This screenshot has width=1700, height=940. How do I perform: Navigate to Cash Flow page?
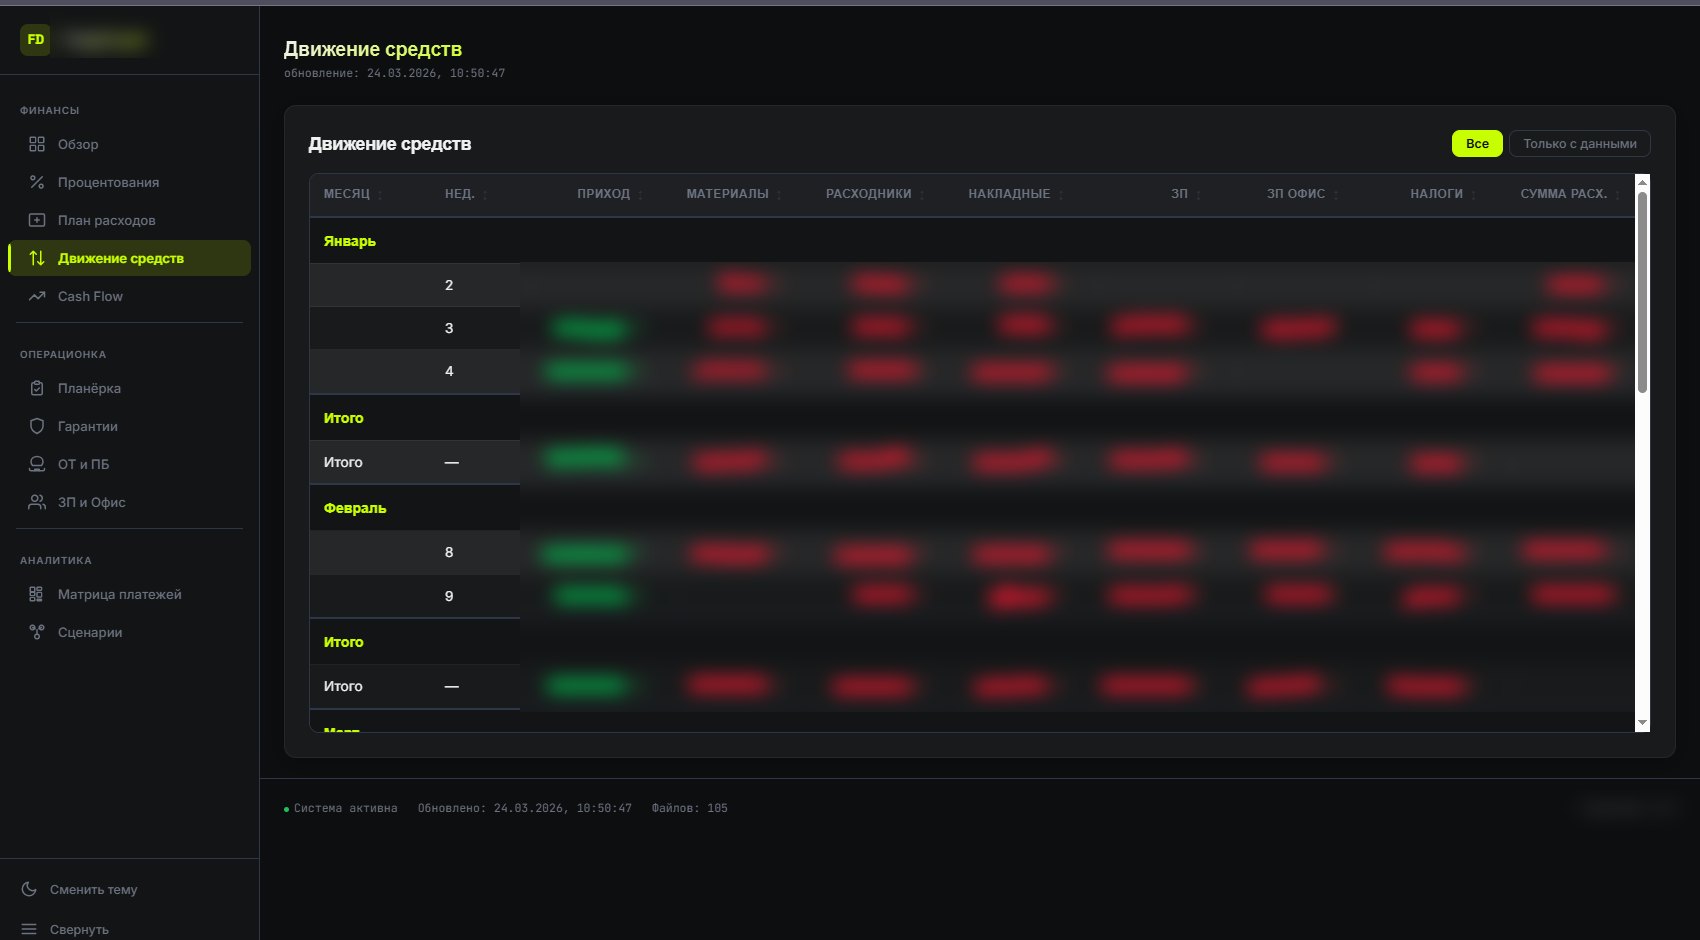[129, 296]
